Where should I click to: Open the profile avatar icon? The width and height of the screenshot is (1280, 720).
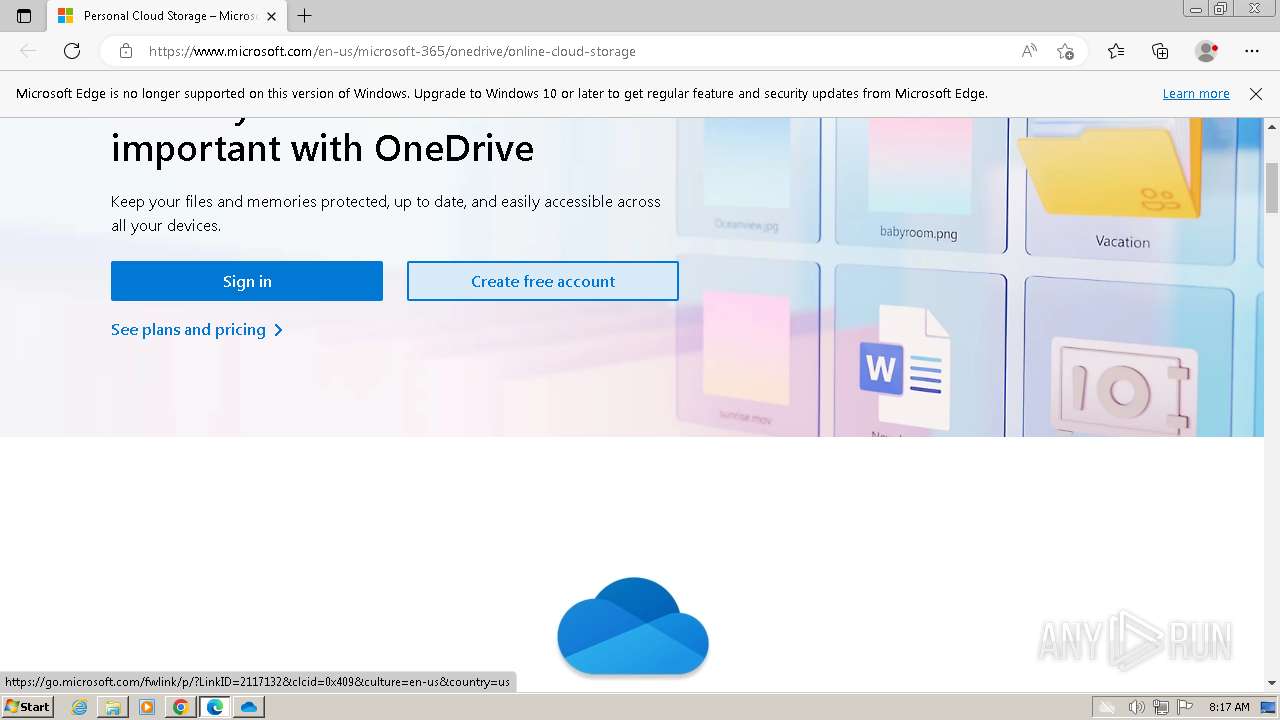coord(1206,51)
